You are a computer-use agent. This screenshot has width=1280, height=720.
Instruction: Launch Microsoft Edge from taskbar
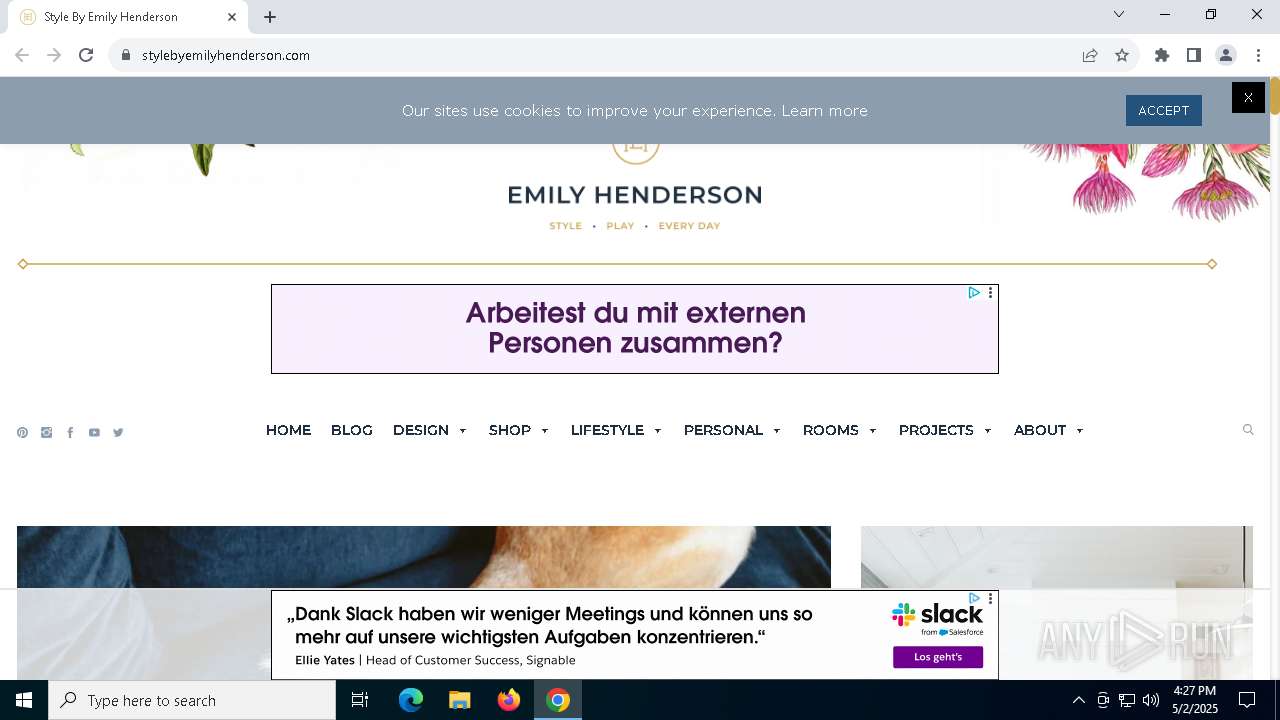click(x=411, y=700)
